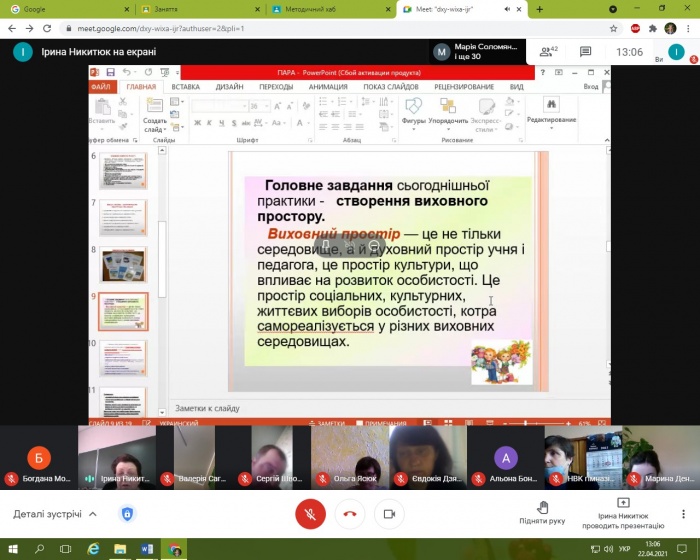Raise hand using Підняти руку
The width and height of the screenshot is (700, 560).
543,513
